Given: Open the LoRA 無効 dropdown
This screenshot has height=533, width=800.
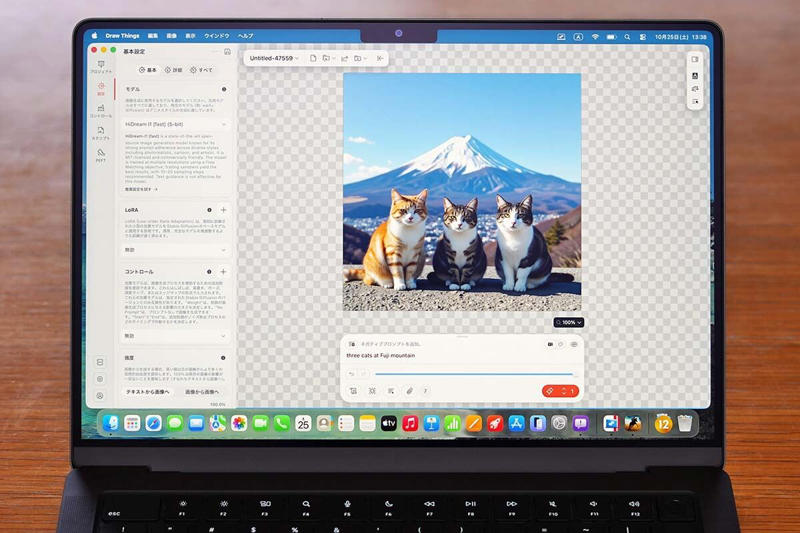Looking at the screenshot, I should pos(174,250).
